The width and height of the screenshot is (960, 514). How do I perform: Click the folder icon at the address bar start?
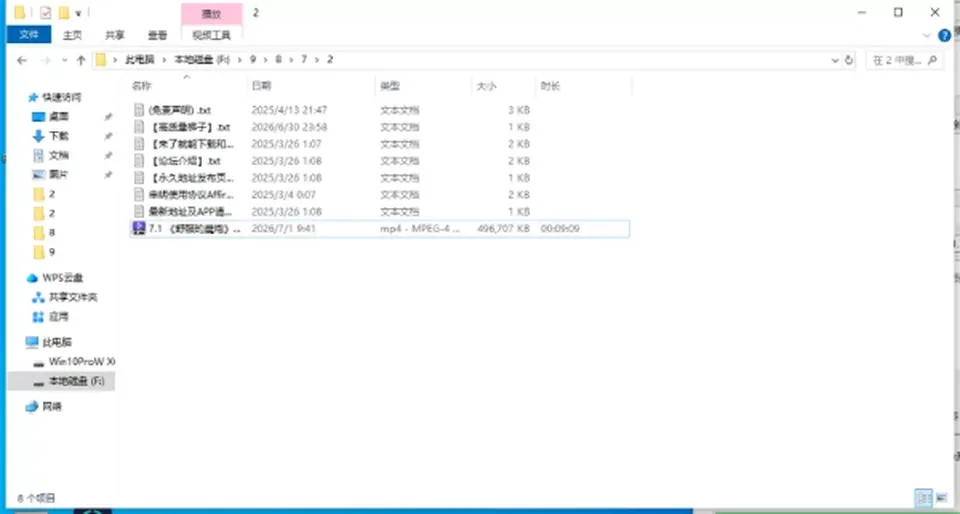(x=101, y=59)
